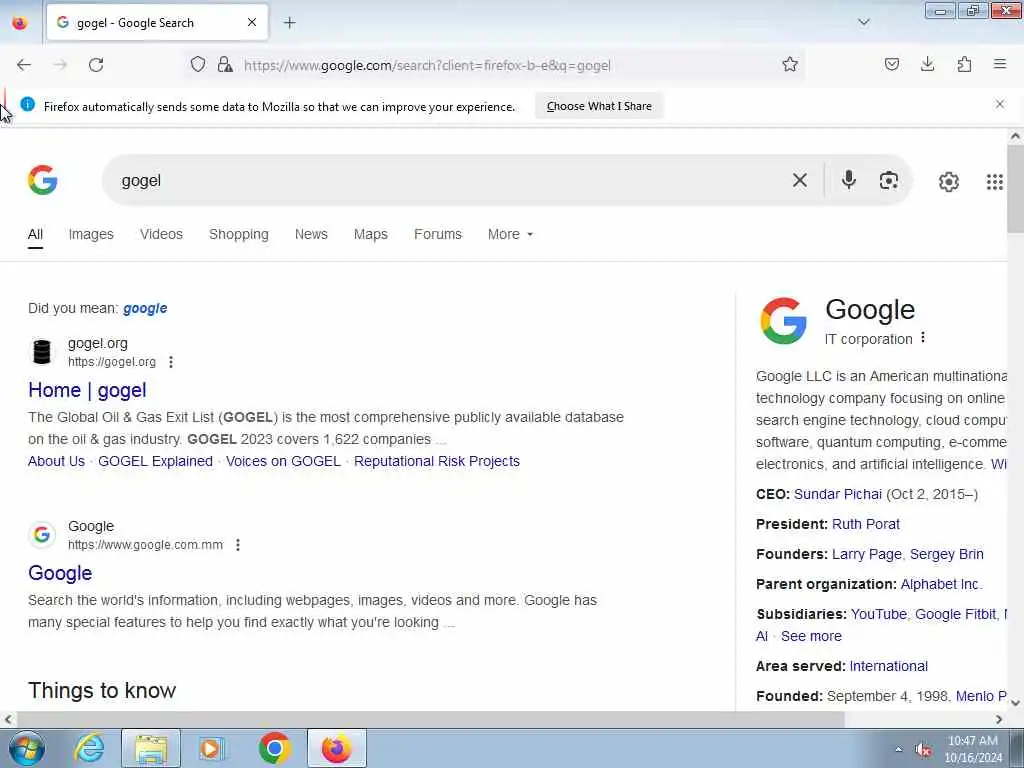Switch to the Shopping tab
Screen dimensions: 1024x768
(238, 234)
